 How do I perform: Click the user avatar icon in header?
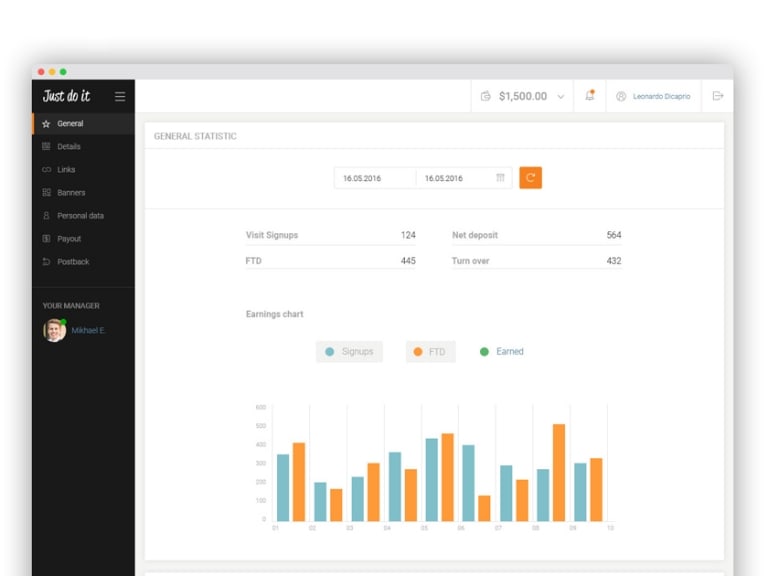tap(621, 96)
